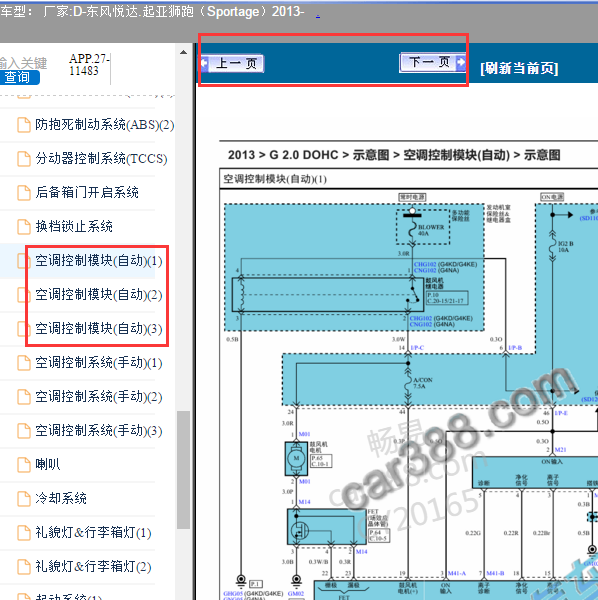The image size is (598, 600).
Task: Select 空调控制模块(自动)(3) entry
Action: tap(99, 329)
